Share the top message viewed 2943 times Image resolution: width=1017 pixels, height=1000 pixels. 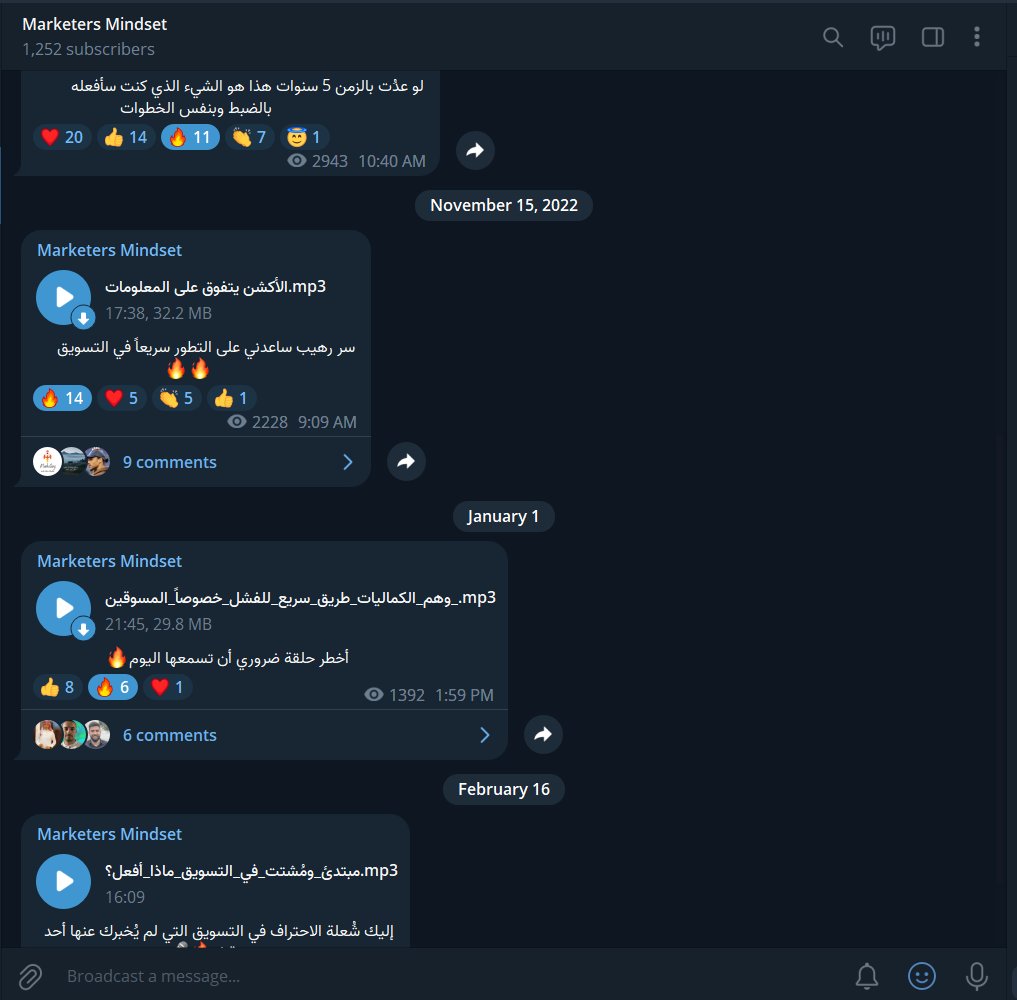click(475, 150)
